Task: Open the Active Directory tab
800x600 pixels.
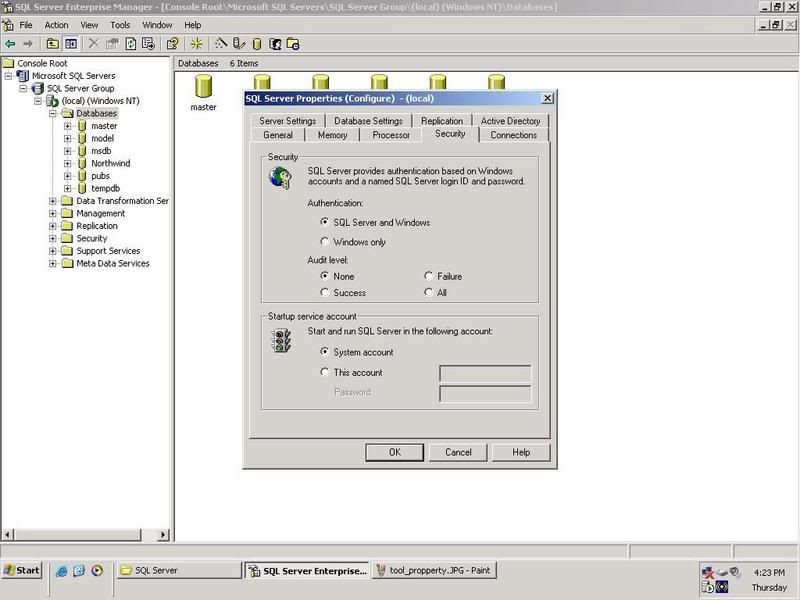Action: point(510,121)
